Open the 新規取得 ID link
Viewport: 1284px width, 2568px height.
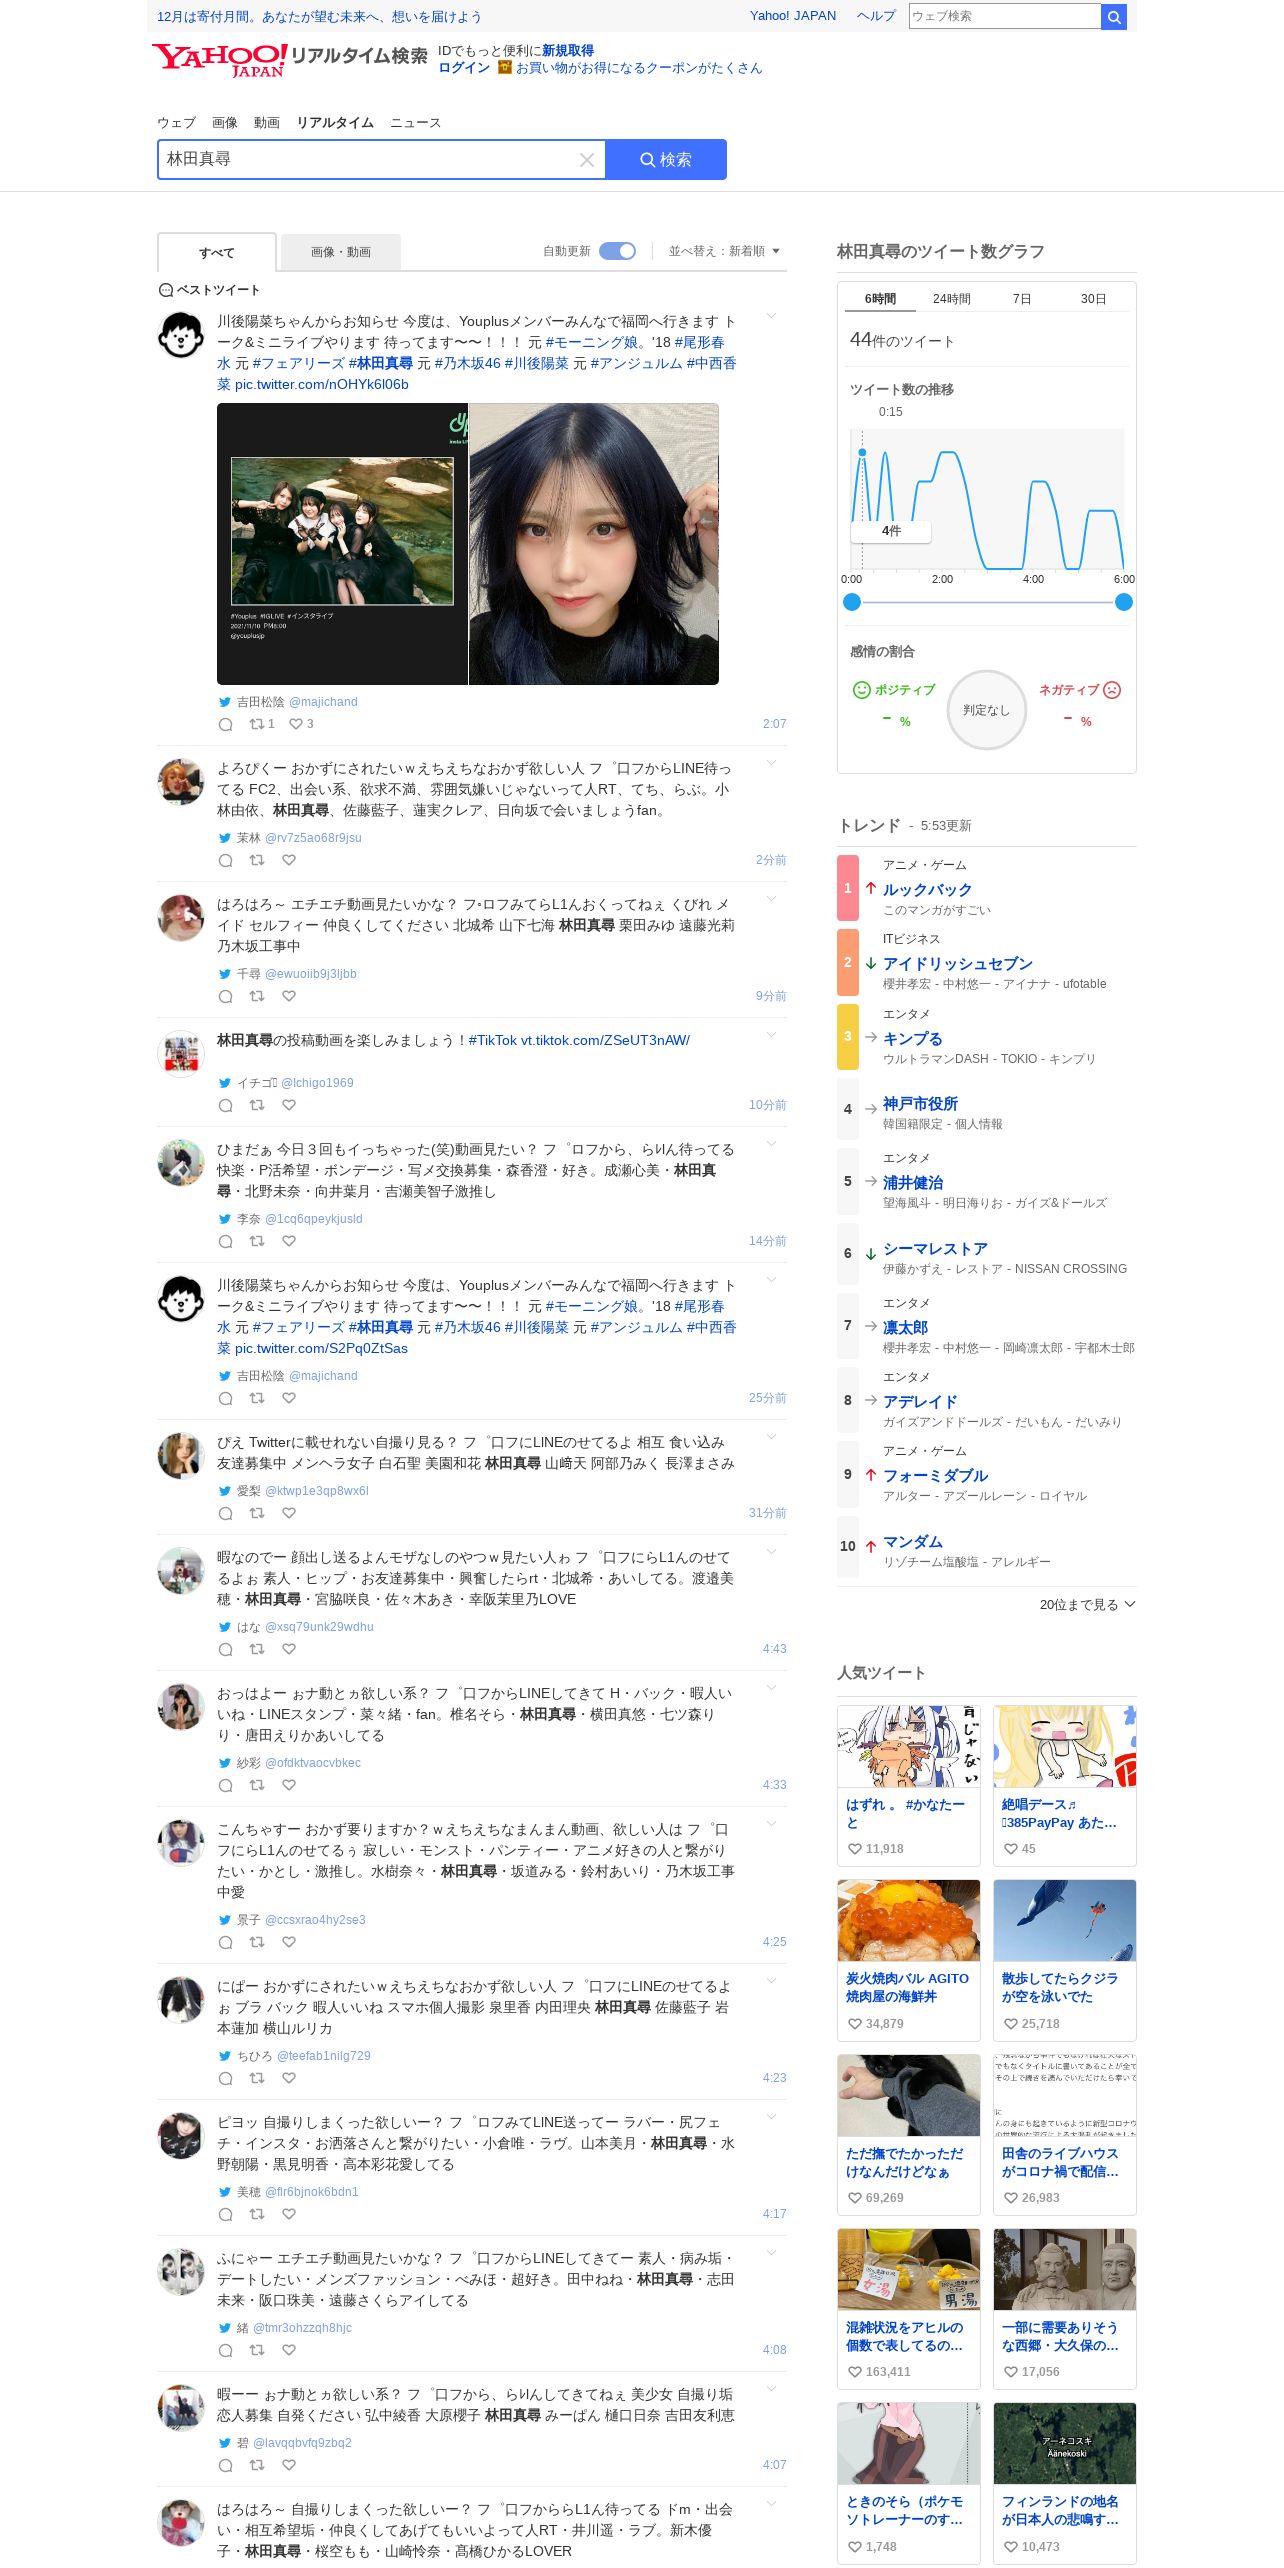coord(568,51)
